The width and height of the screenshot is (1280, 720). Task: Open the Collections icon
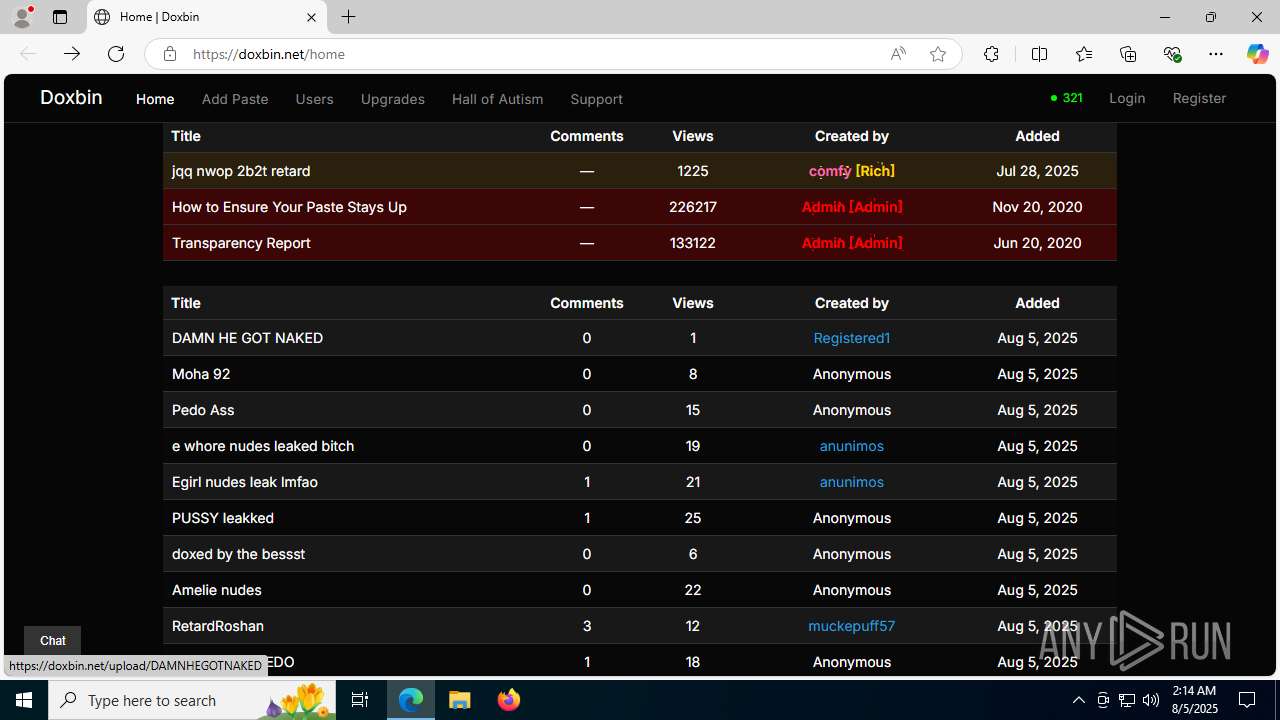(x=1128, y=54)
